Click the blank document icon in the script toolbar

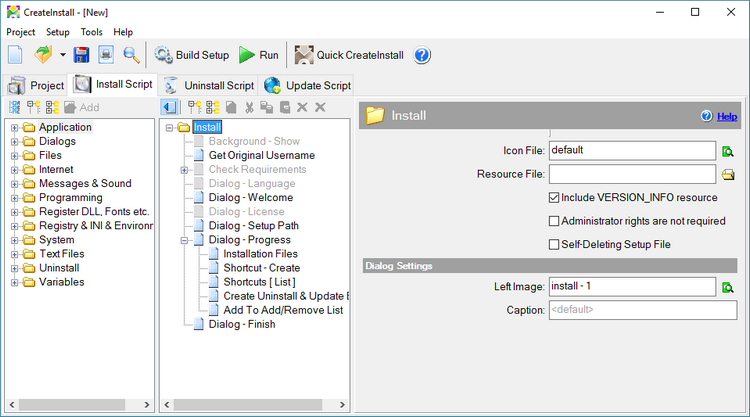(231, 107)
